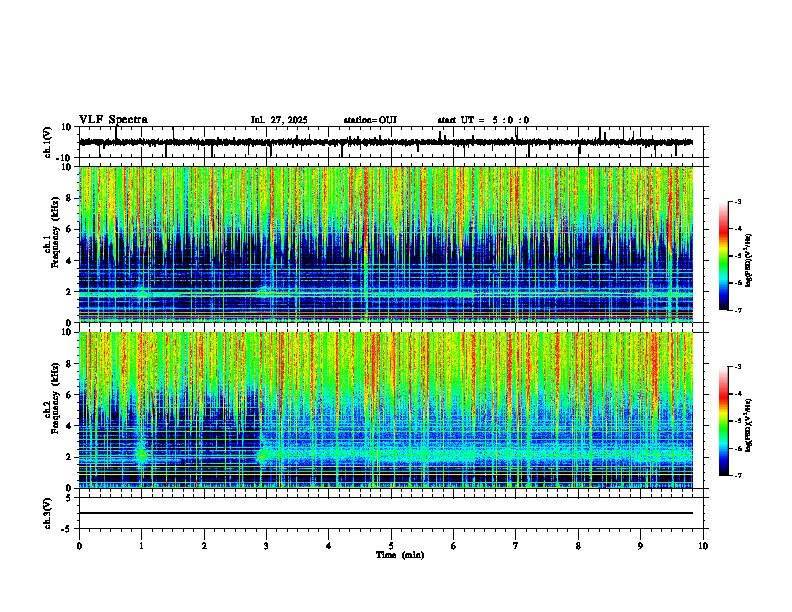Image resolution: width=792 pixels, height=612 pixels.
Task: Select the date "Jul. 27, 2025"
Action: coord(279,120)
